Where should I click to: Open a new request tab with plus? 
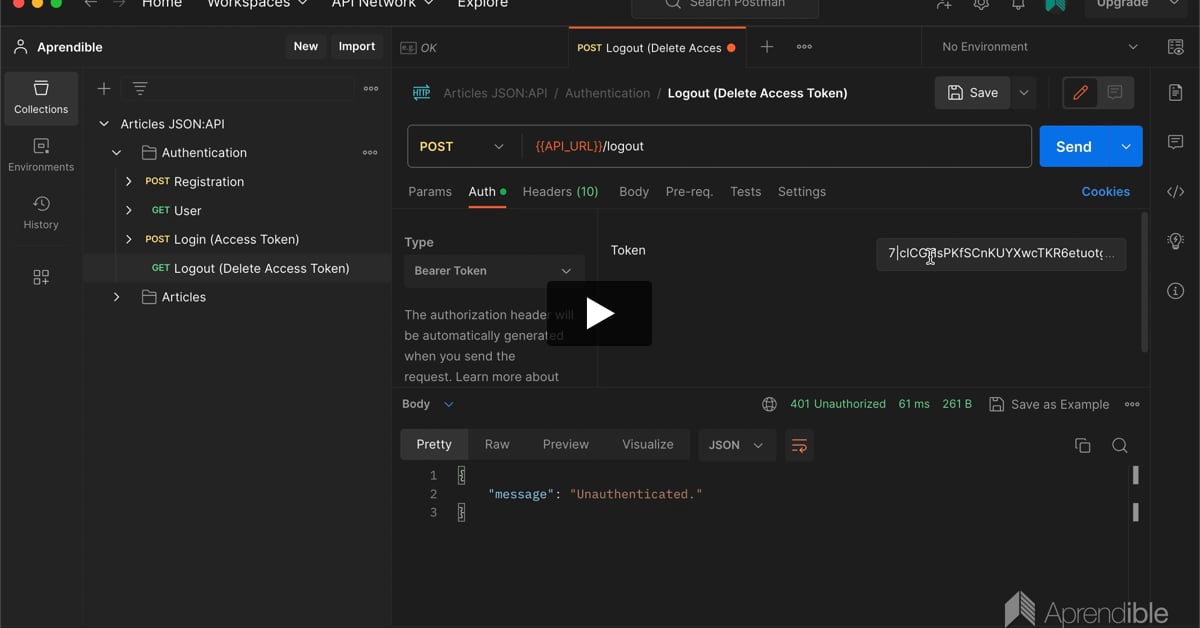[x=767, y=47]
